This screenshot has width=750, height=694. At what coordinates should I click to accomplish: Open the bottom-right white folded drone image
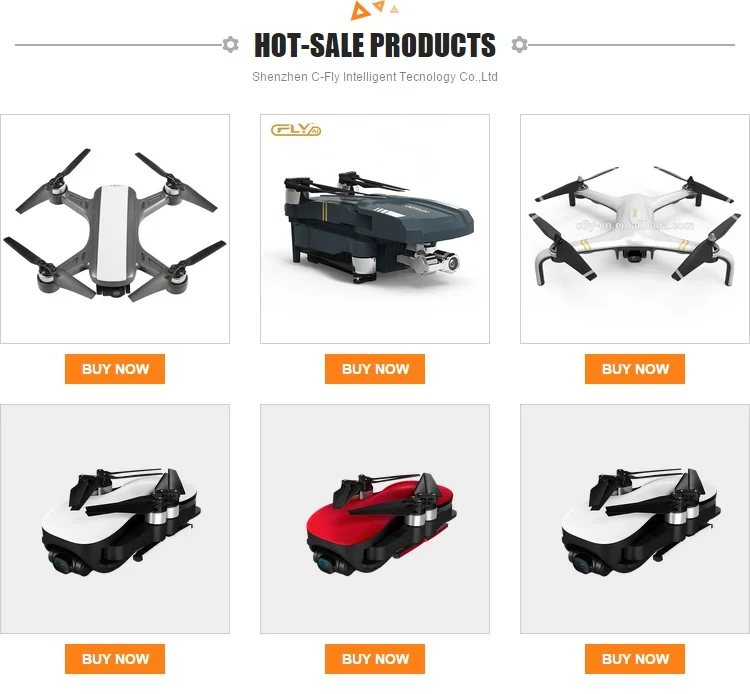pos(635,519)
